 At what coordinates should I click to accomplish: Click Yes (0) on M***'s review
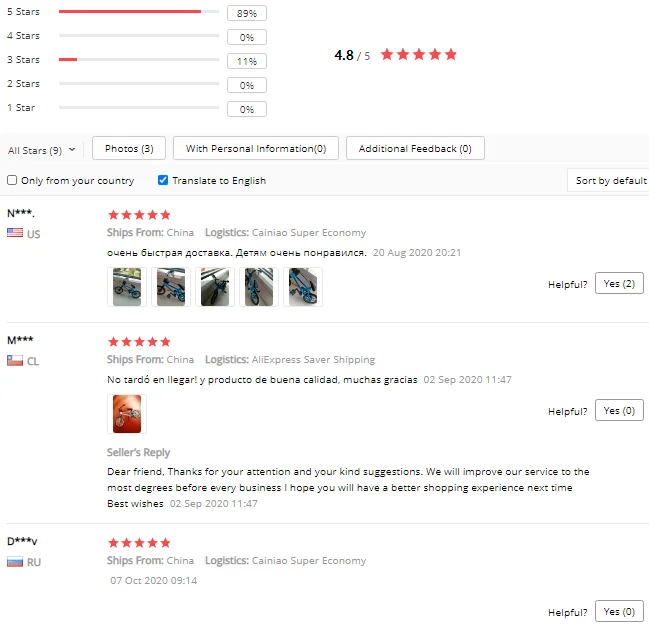pos(619,410)
